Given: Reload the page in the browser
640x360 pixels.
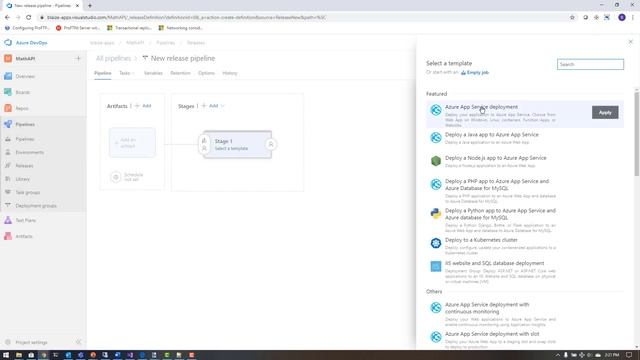Looking at the screenshot, I should (29, 18).
